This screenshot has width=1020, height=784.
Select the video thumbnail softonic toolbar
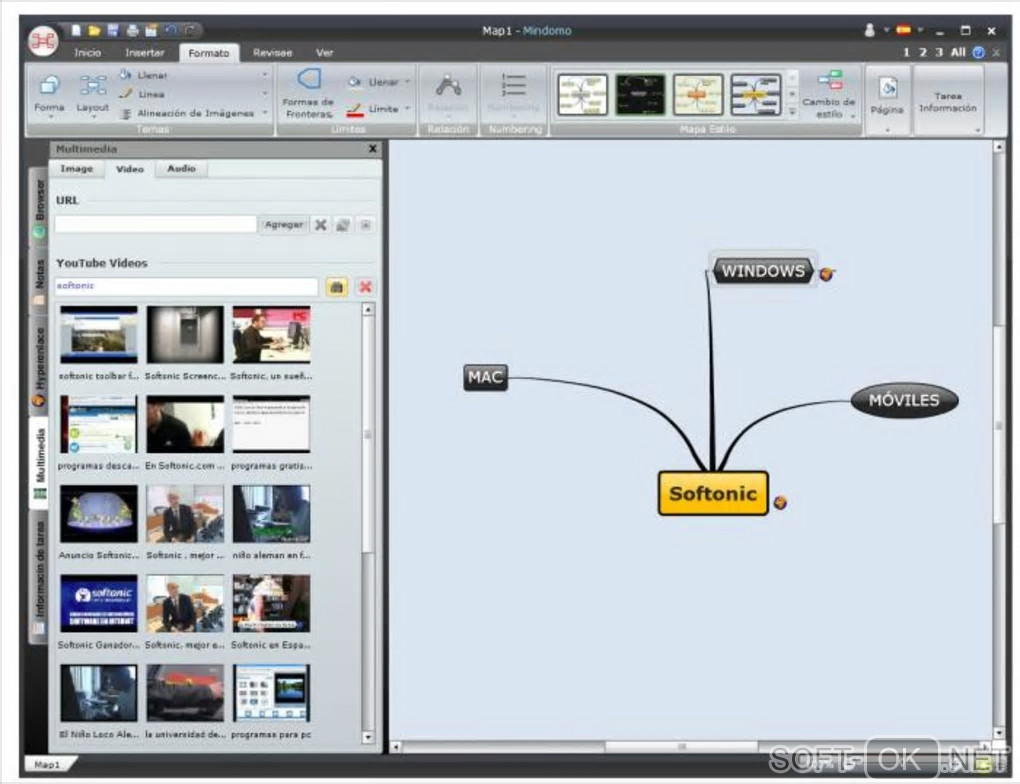click(x=99, y=334)
